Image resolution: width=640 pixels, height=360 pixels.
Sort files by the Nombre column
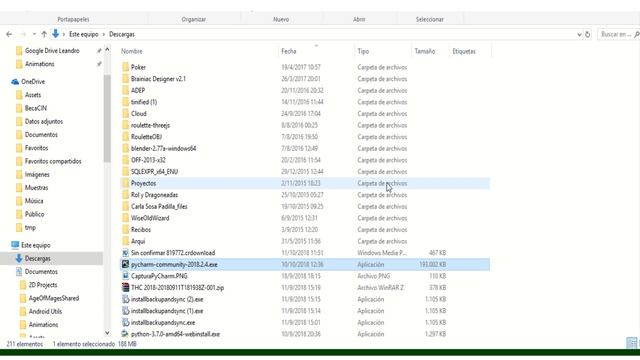click(x=132, y=51)
